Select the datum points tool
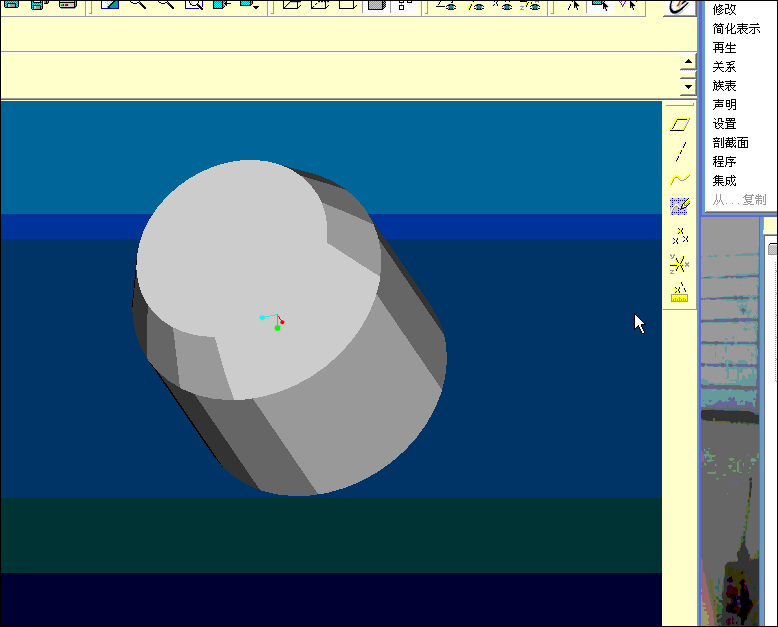The height and width of the screenshot is (627, 778). pyautogui.click(x=680, y=236)
